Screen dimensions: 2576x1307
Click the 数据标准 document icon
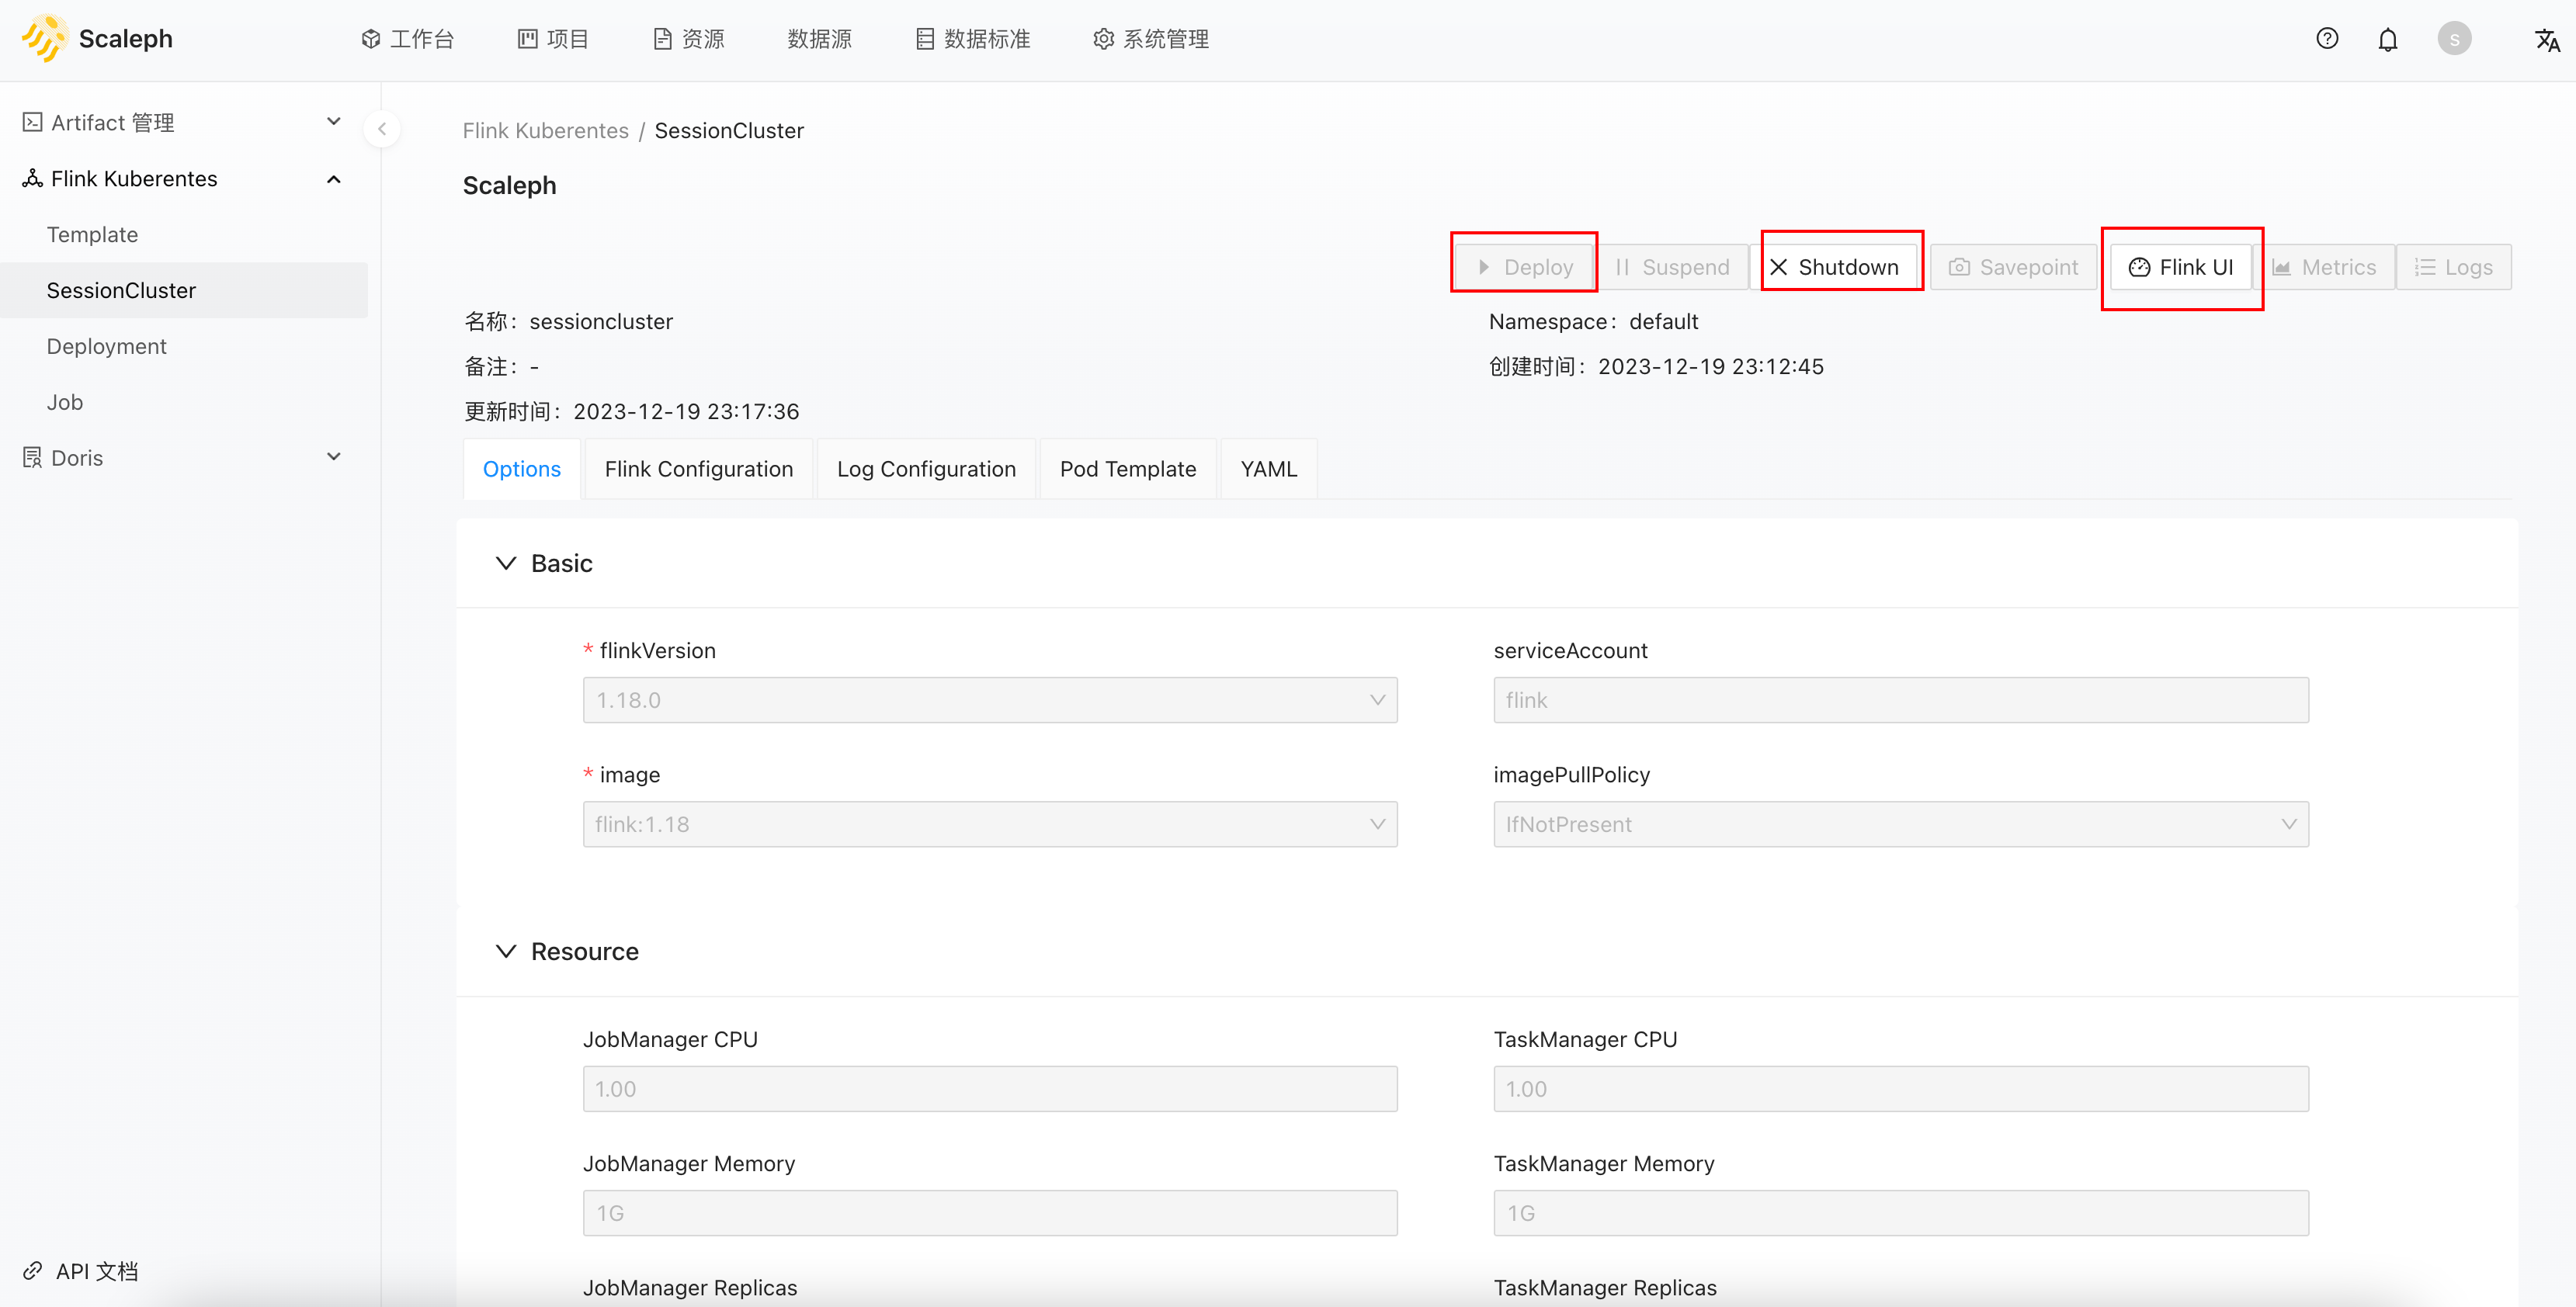point(925,39)
